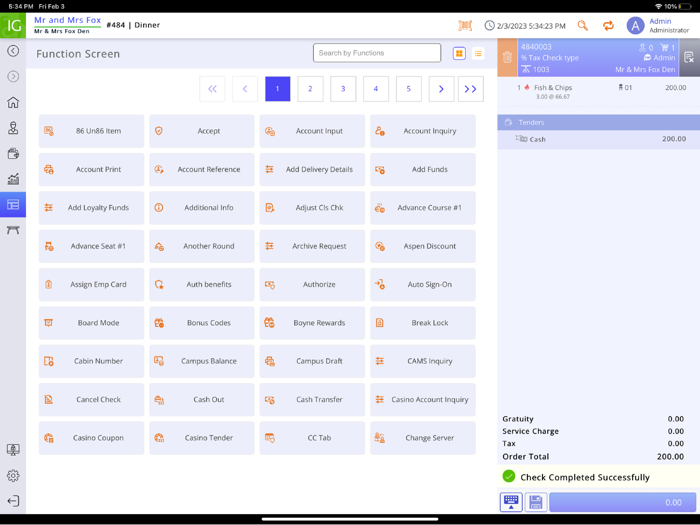Click the blue amount field showing 0.00

(622, 502)
